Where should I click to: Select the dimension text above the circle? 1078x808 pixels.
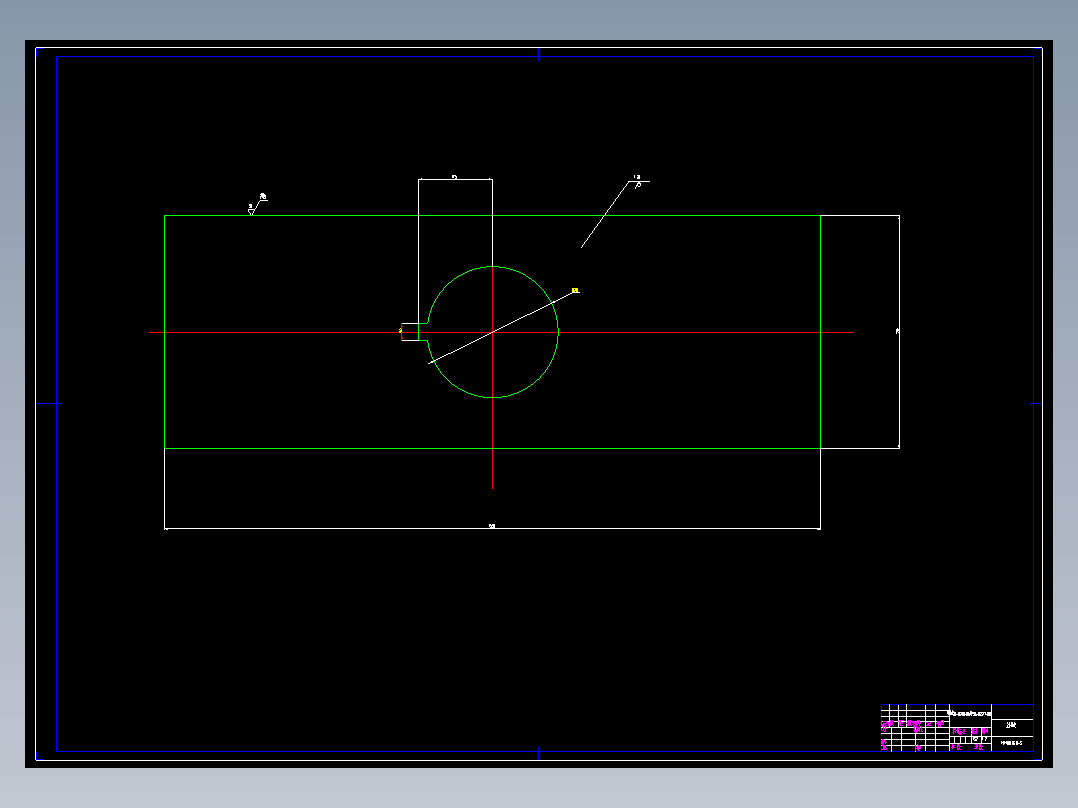tap(454, 177)
